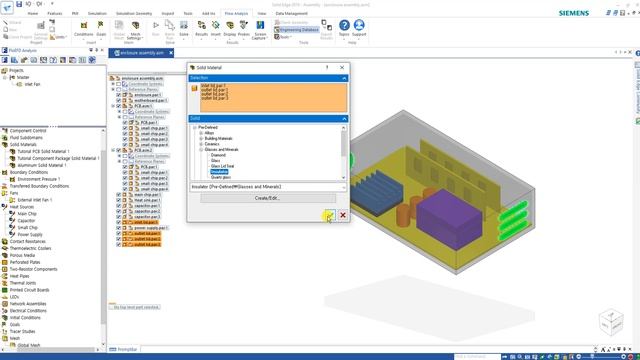This screenshot has height=360, width=640.
Task: Click the Heat Sources icon in tree
Action: (x=5, y=207)
